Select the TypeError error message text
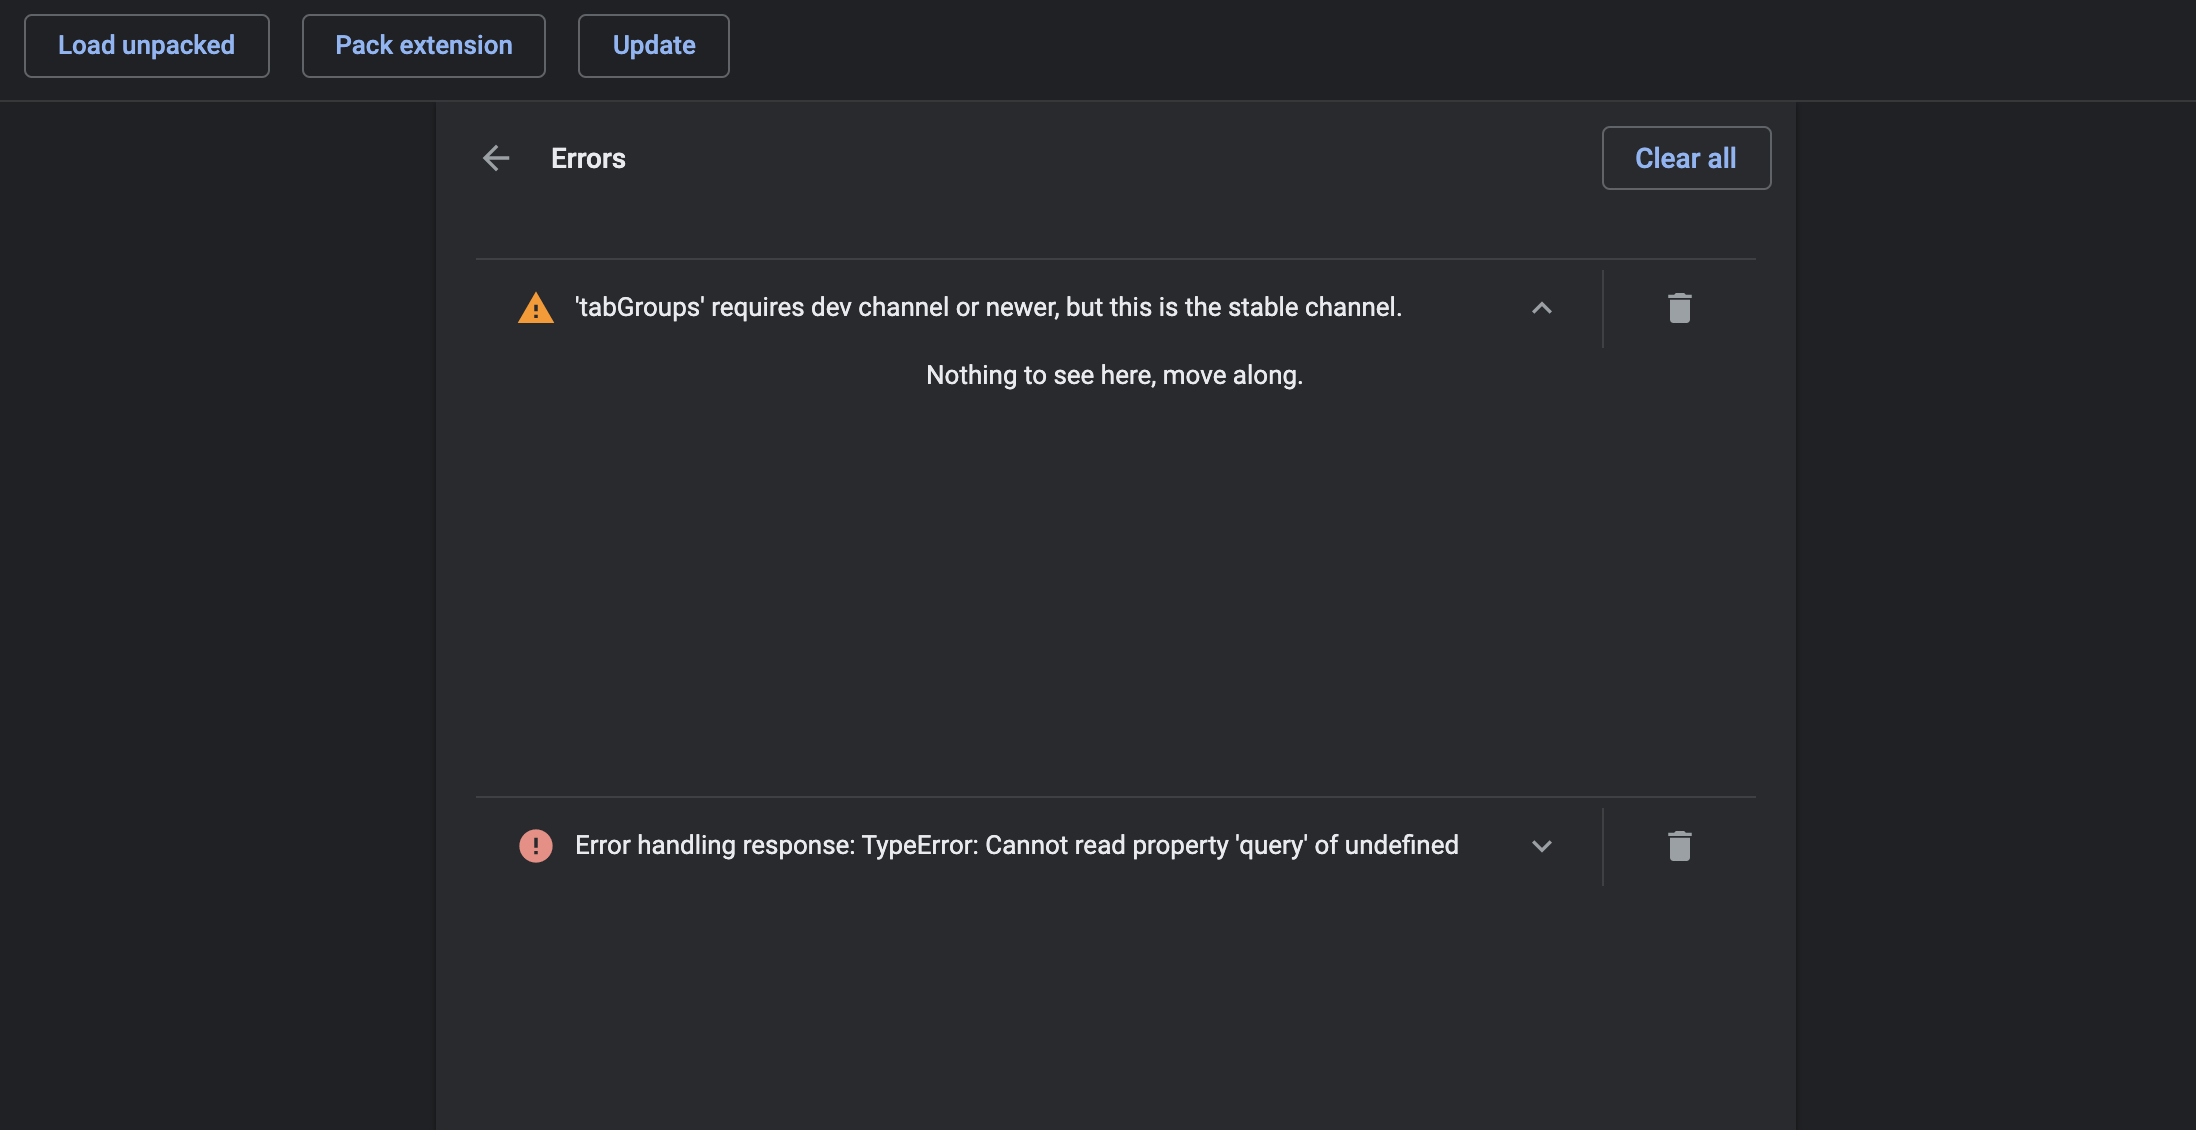 coord(1015,846)
